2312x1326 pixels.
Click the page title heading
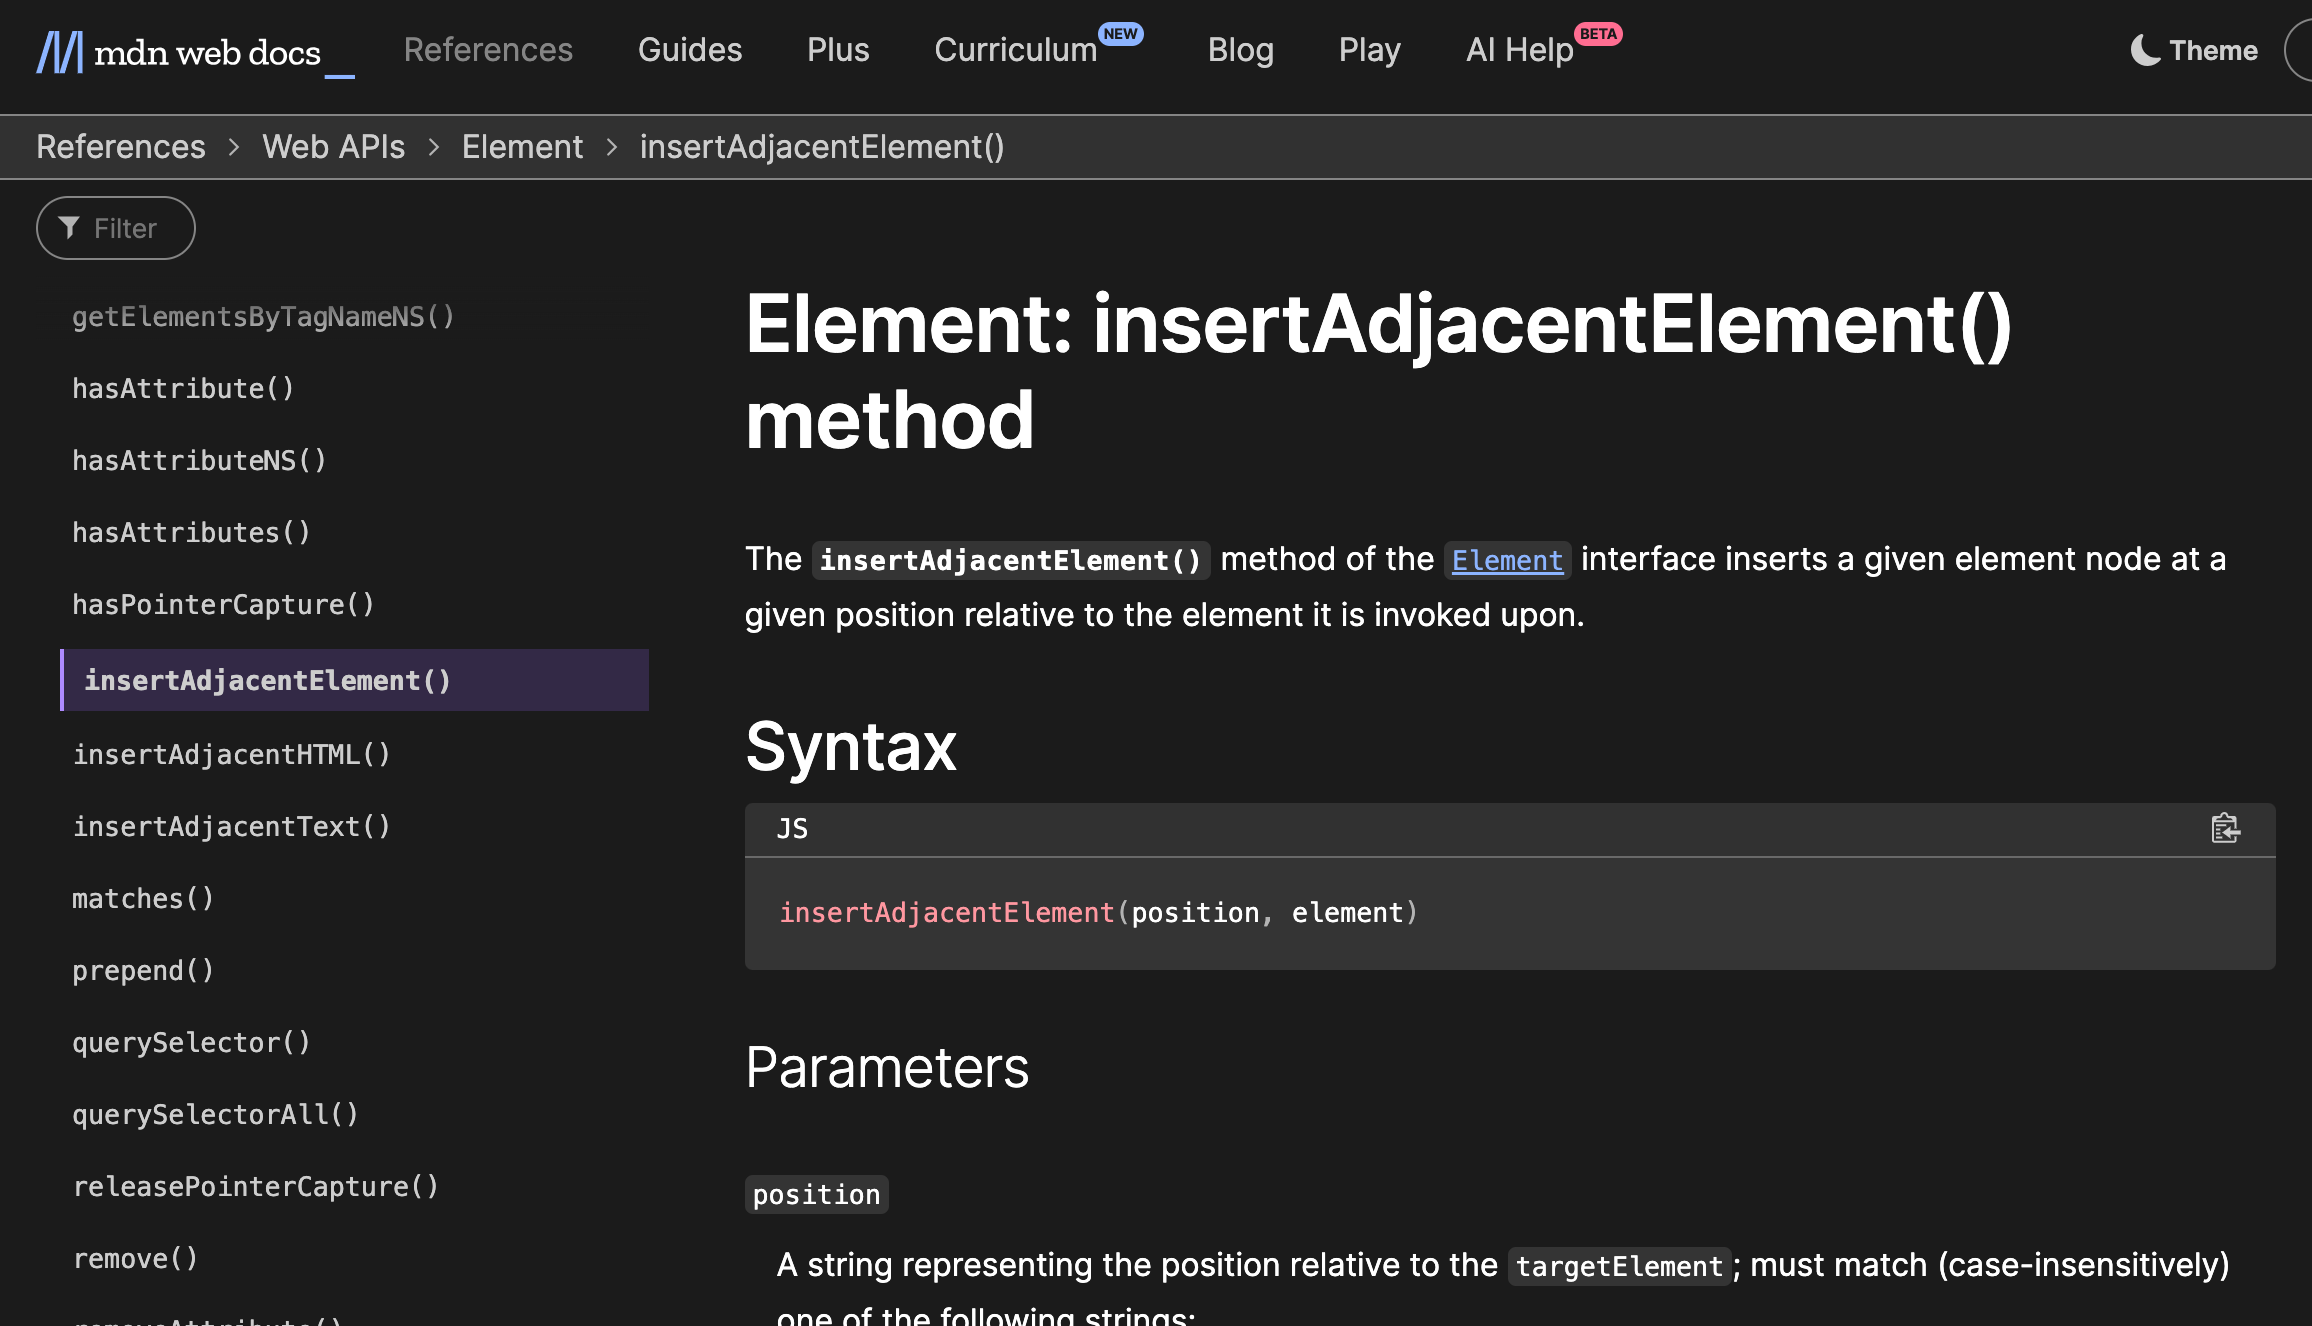coord(1378,372)
